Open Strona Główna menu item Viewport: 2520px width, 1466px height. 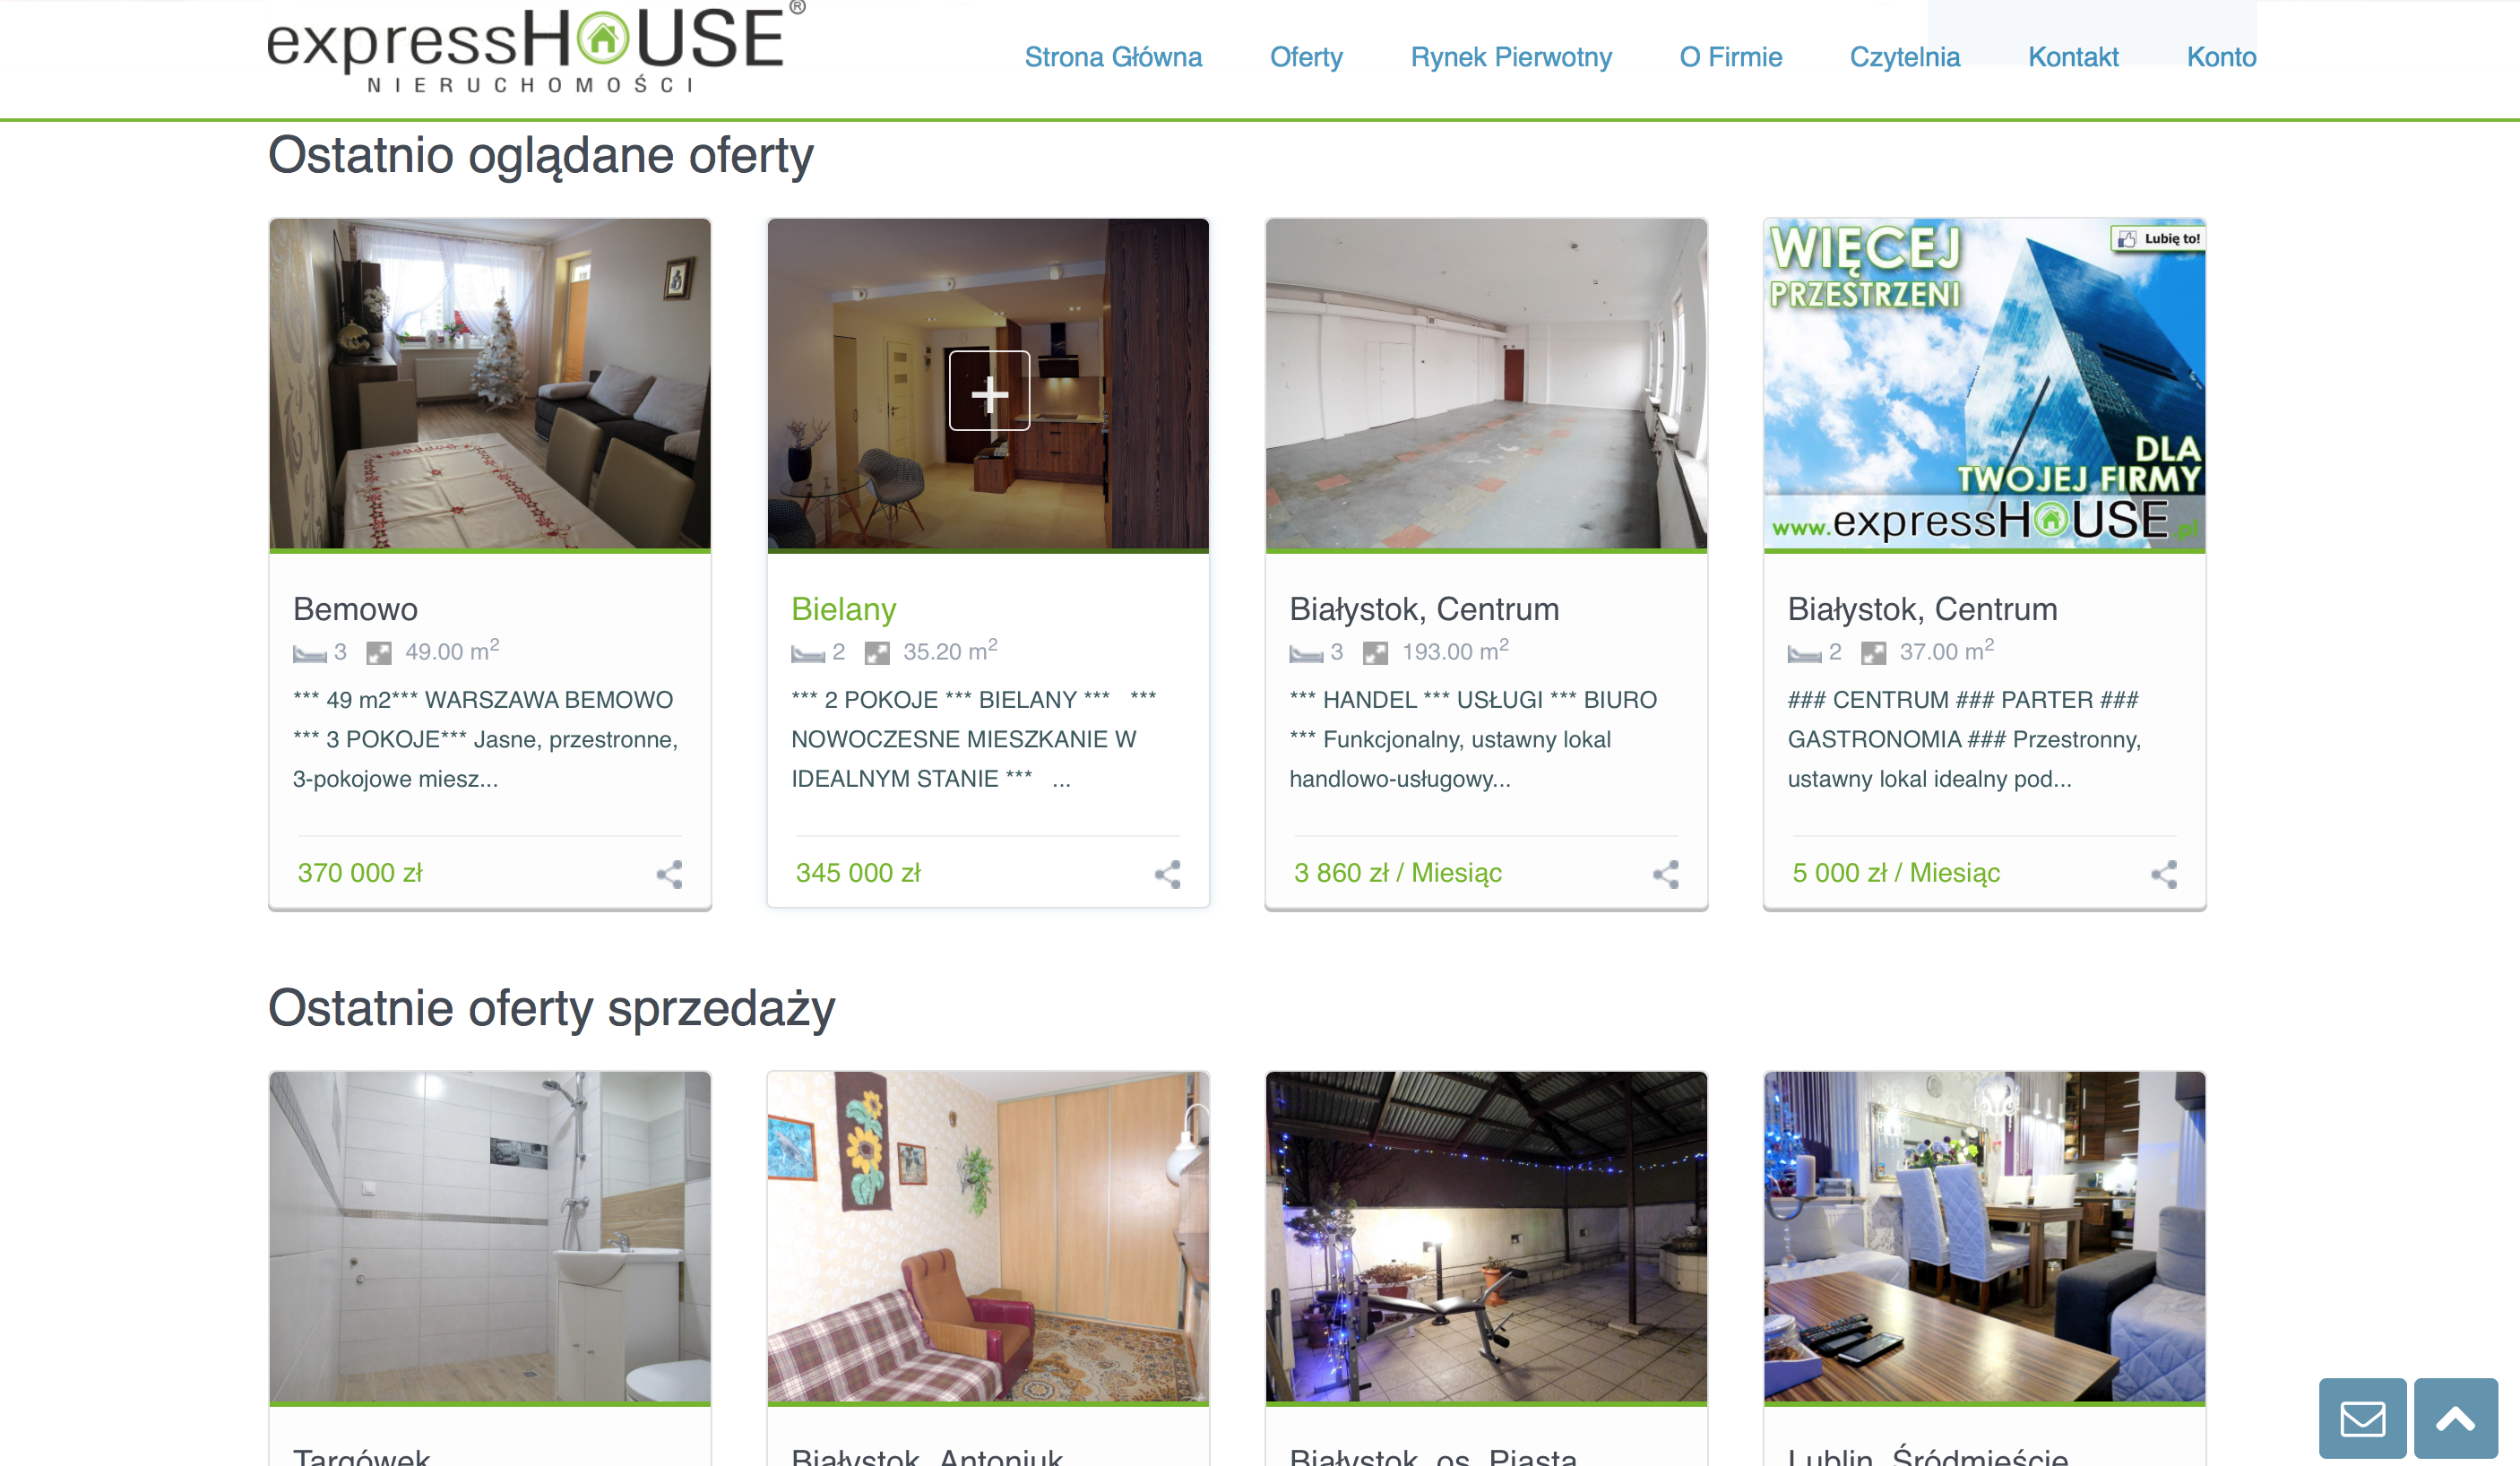1113,57
